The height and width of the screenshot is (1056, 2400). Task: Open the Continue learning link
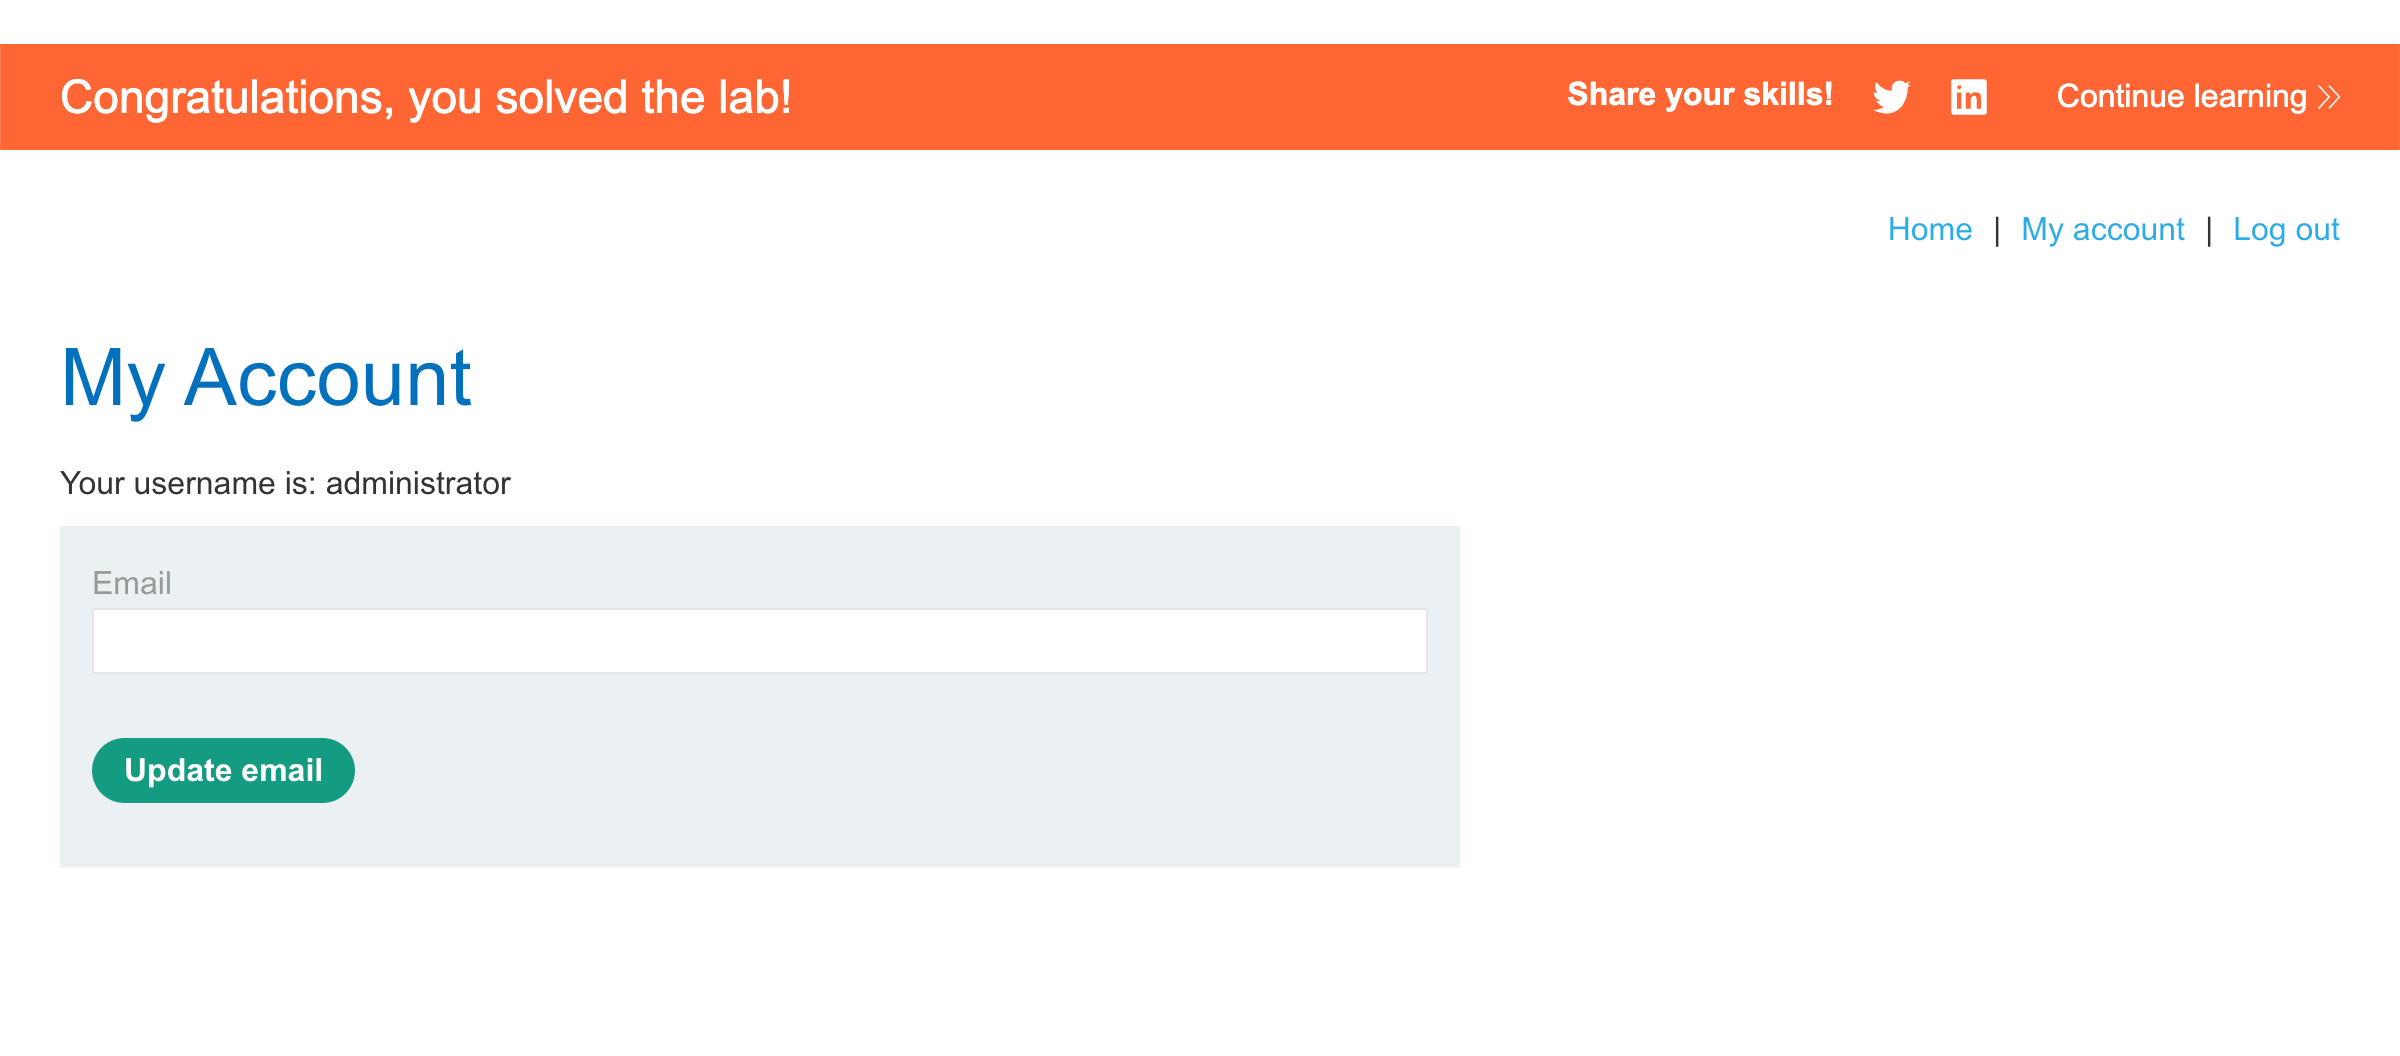(x=2180, y=97)
